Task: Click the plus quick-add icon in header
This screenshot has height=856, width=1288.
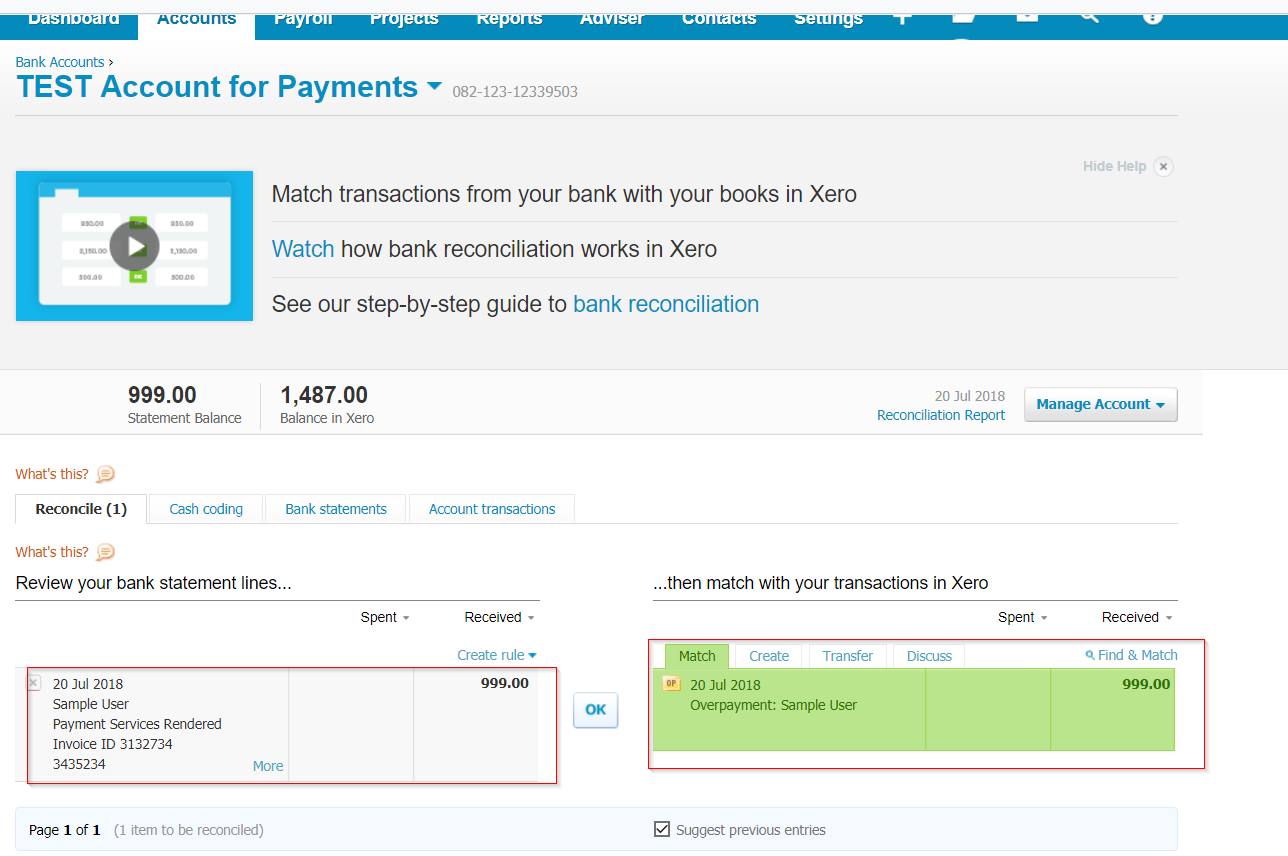Action: point(902,16)
